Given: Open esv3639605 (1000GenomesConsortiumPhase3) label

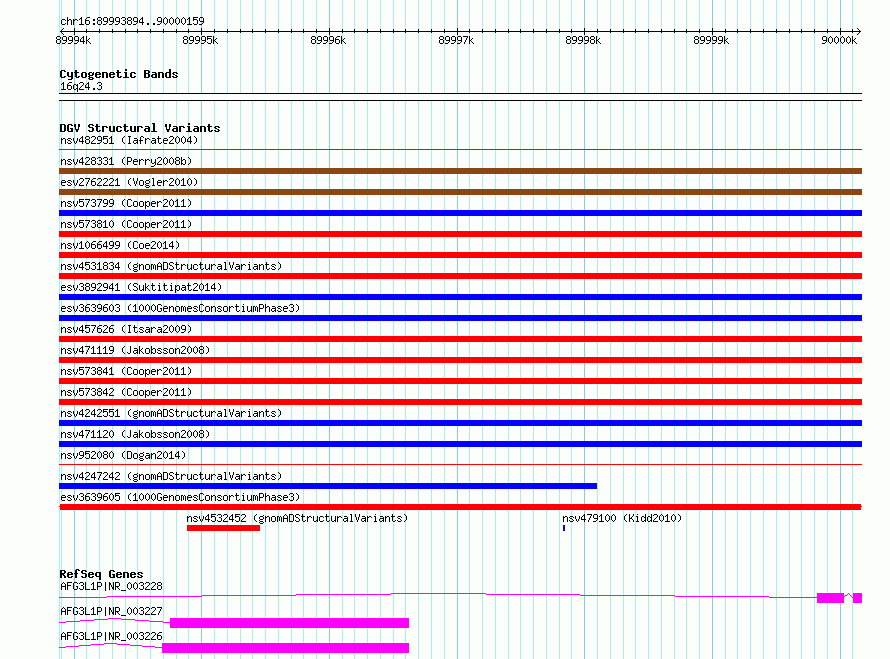Looking at the screenshot, I should (x=180, y=497).
